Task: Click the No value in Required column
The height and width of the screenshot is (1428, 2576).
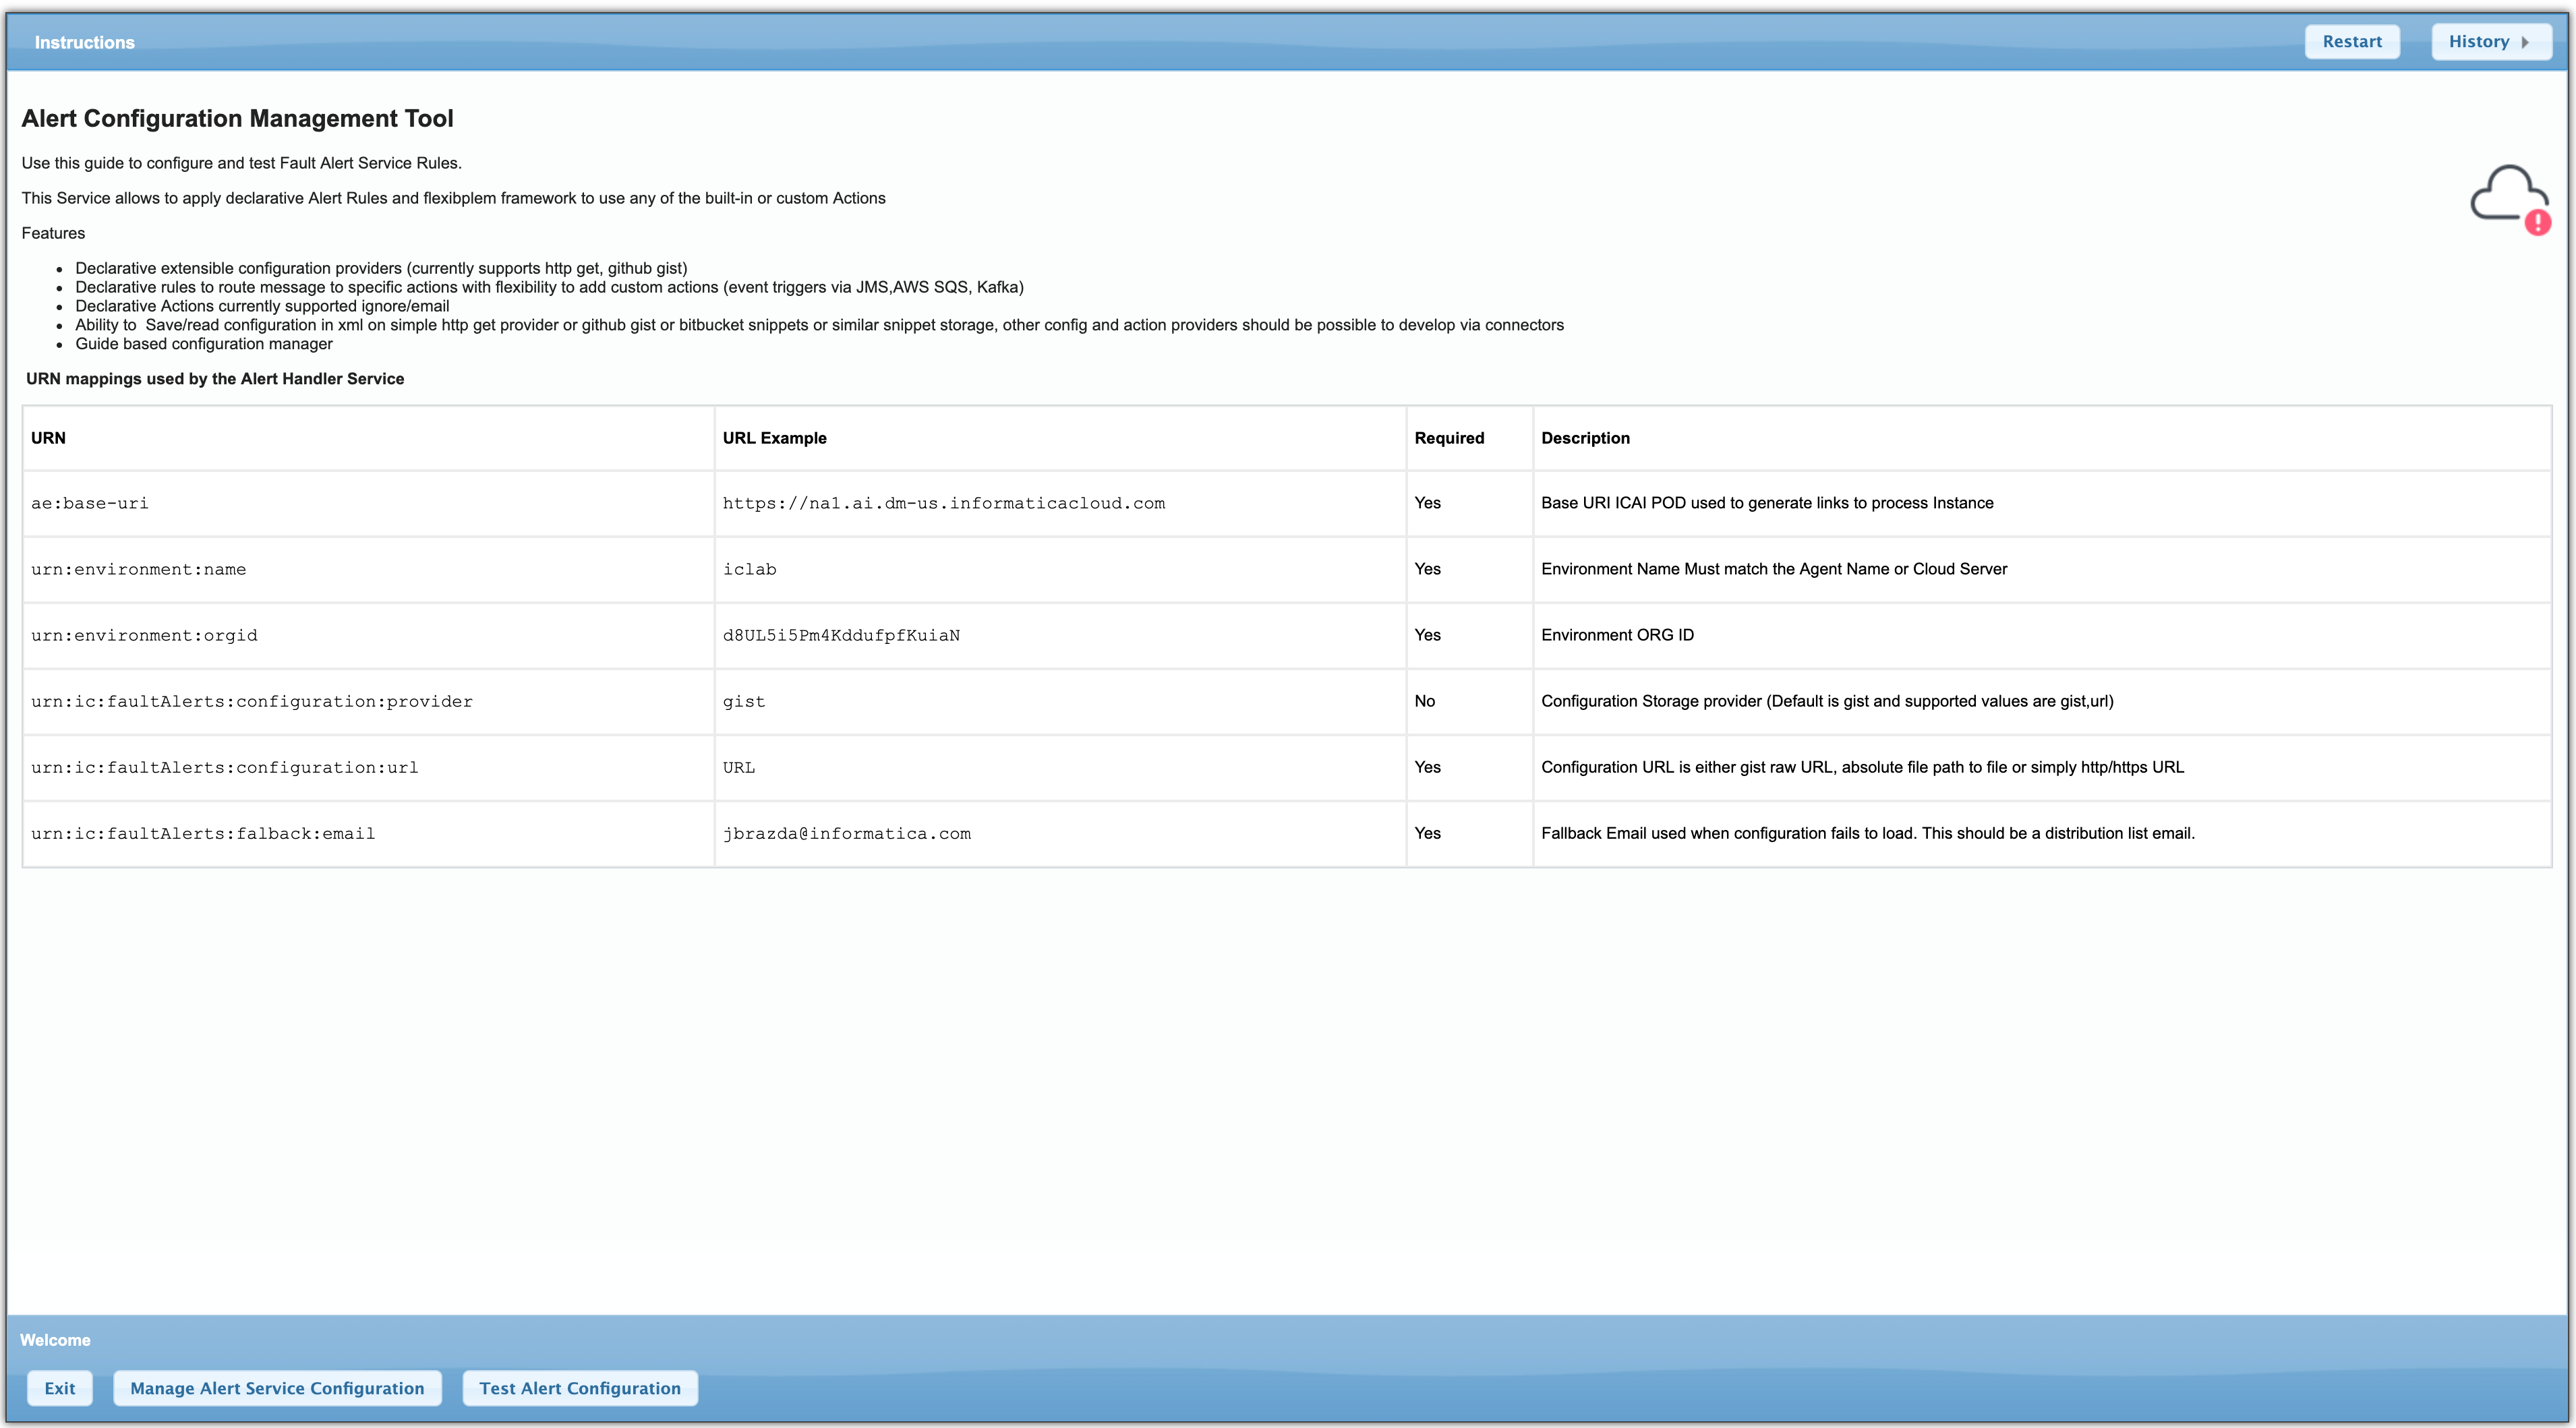Action: [1424, 701]
